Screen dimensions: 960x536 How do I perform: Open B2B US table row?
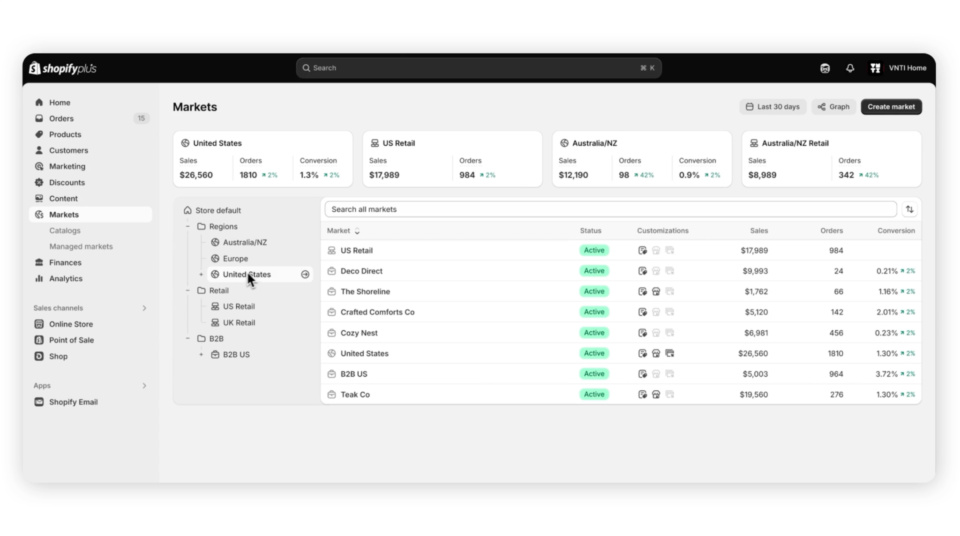point(621,374)
